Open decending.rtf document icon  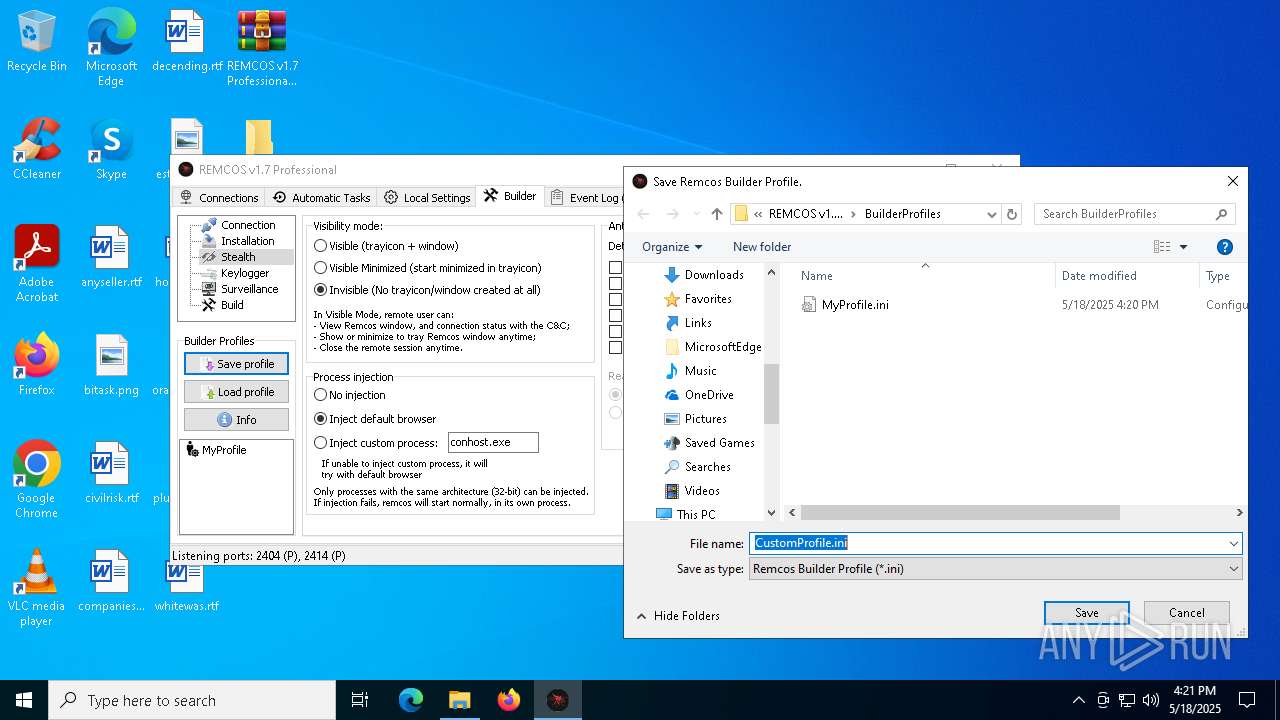coord(186,42)
